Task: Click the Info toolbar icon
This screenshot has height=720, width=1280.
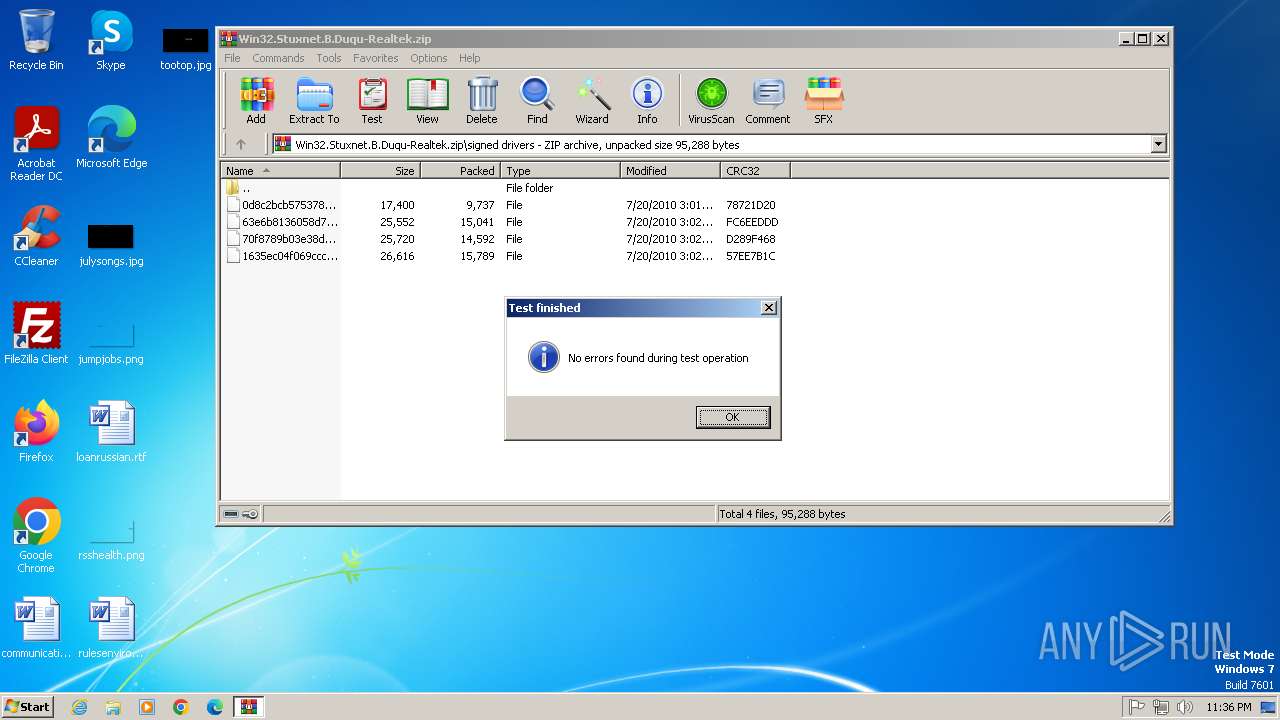Action: (x=647, y=101)
